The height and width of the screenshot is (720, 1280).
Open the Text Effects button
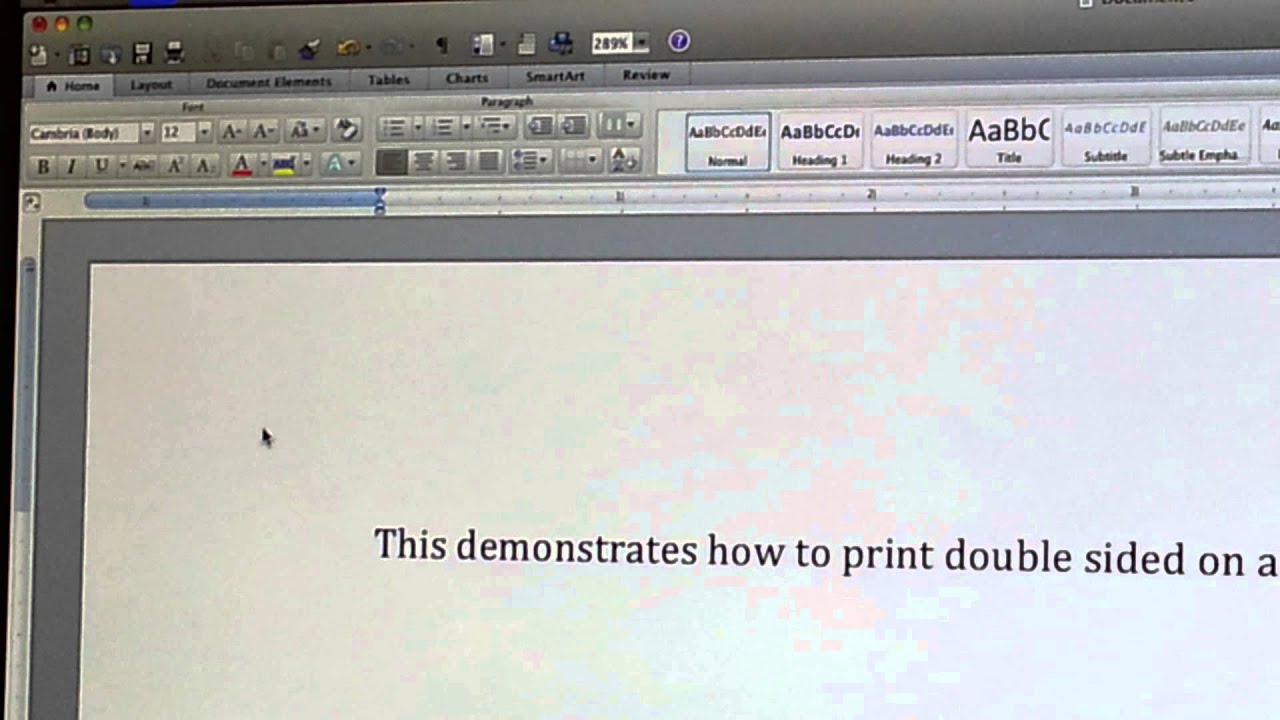[339, 162]
